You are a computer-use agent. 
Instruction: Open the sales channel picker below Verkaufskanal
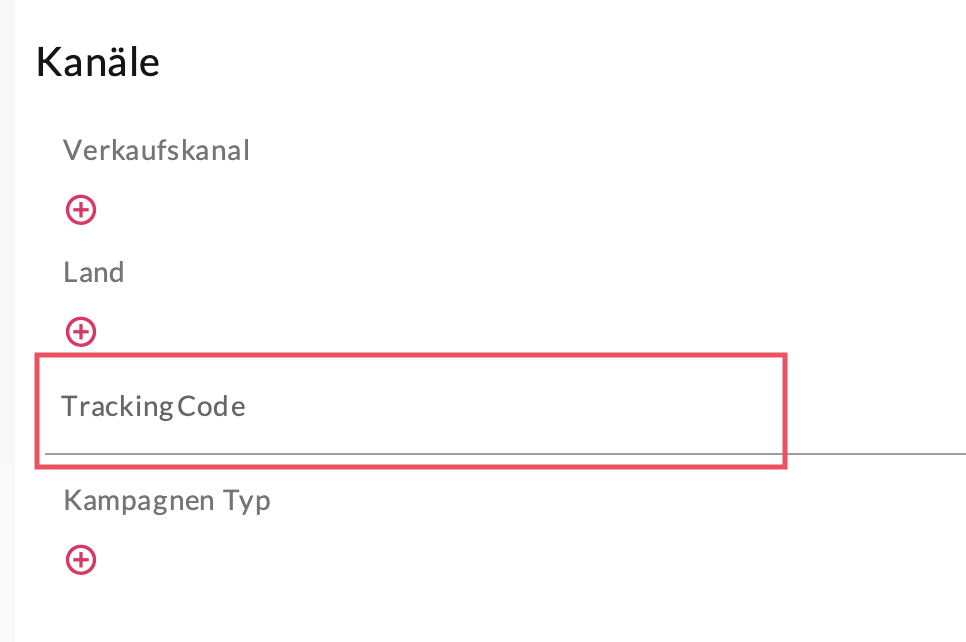click(81, 210)
